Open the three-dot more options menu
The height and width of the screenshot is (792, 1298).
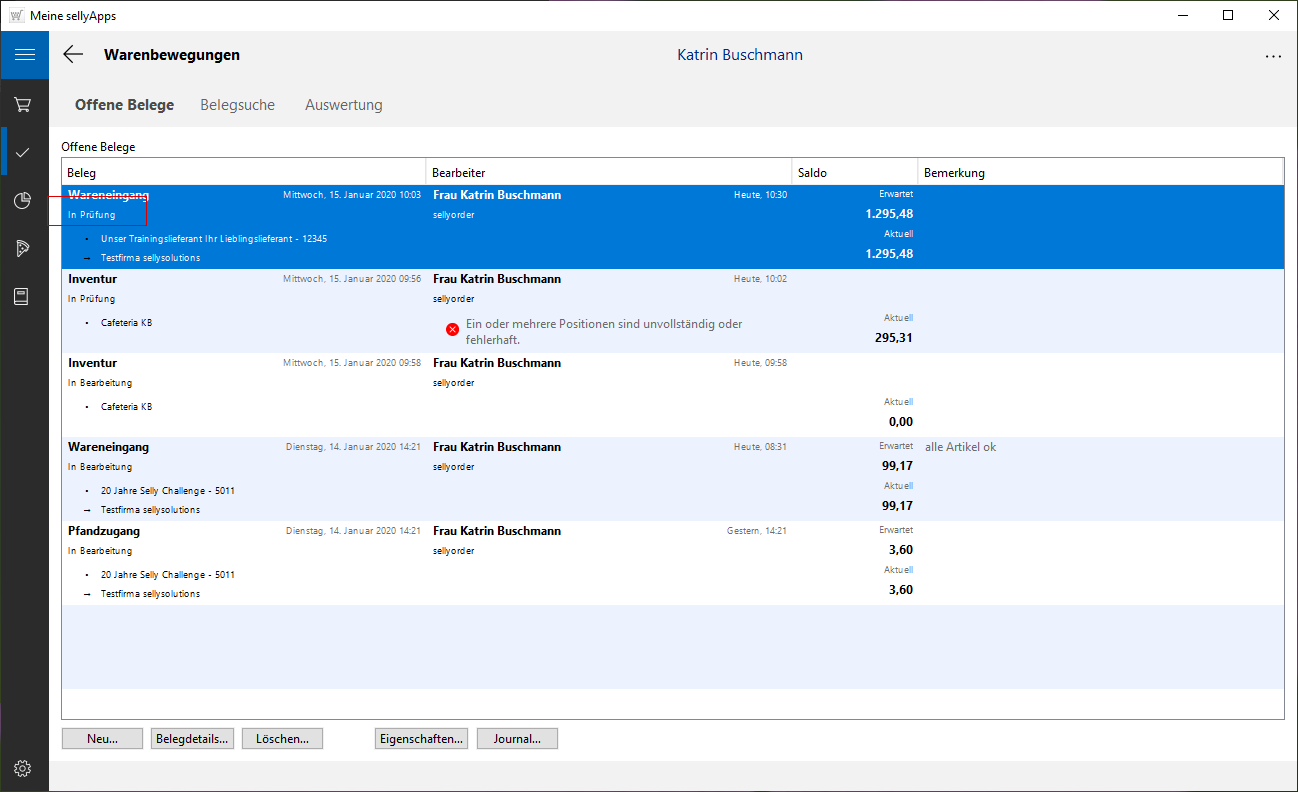[x=1272, y=57]
